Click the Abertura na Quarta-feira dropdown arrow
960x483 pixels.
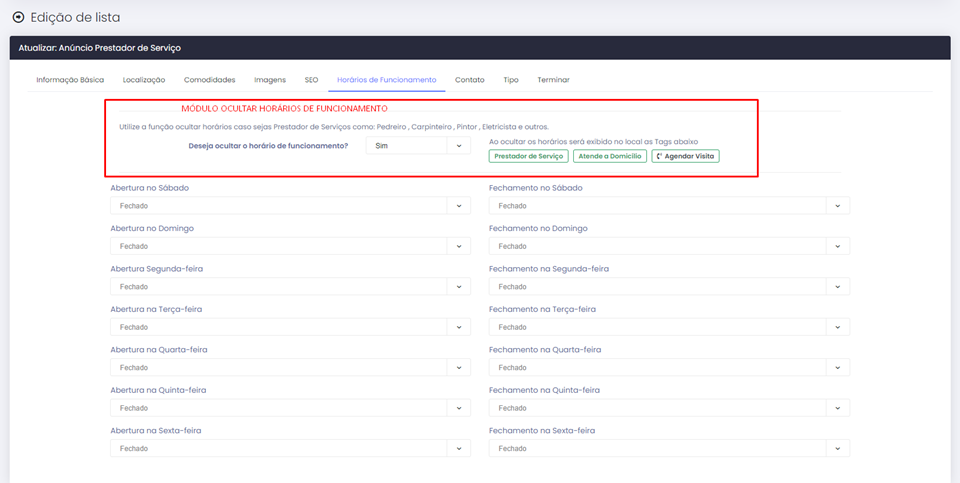tap(459, 368)
